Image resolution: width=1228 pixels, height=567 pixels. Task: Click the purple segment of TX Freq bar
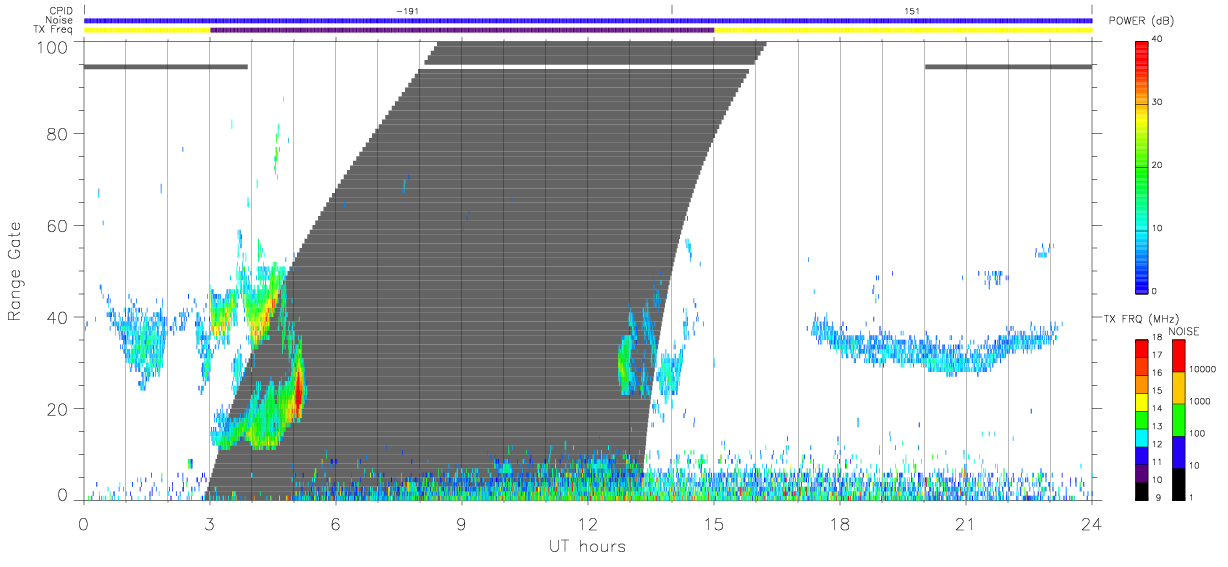pos(462,30)
